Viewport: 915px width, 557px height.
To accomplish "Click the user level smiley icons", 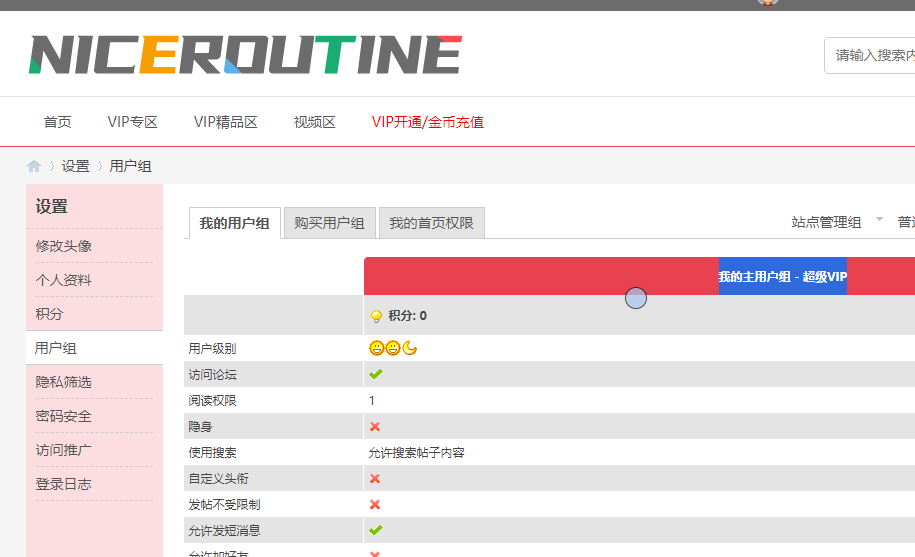I will tap(393, 348).
